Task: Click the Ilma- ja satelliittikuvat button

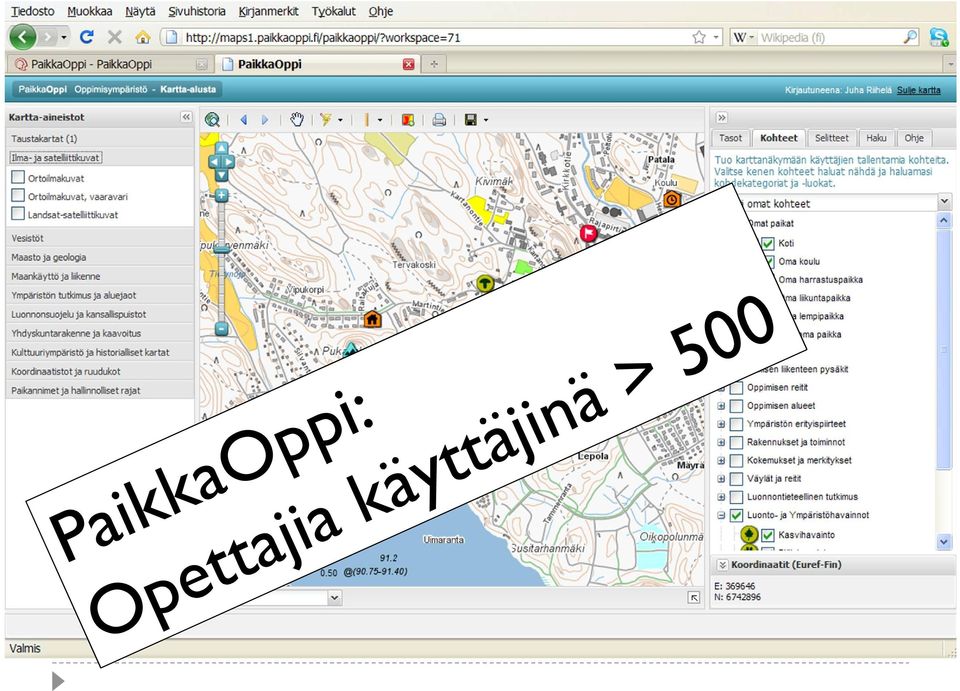Action: pyautogui.click(x=56, y=157)
